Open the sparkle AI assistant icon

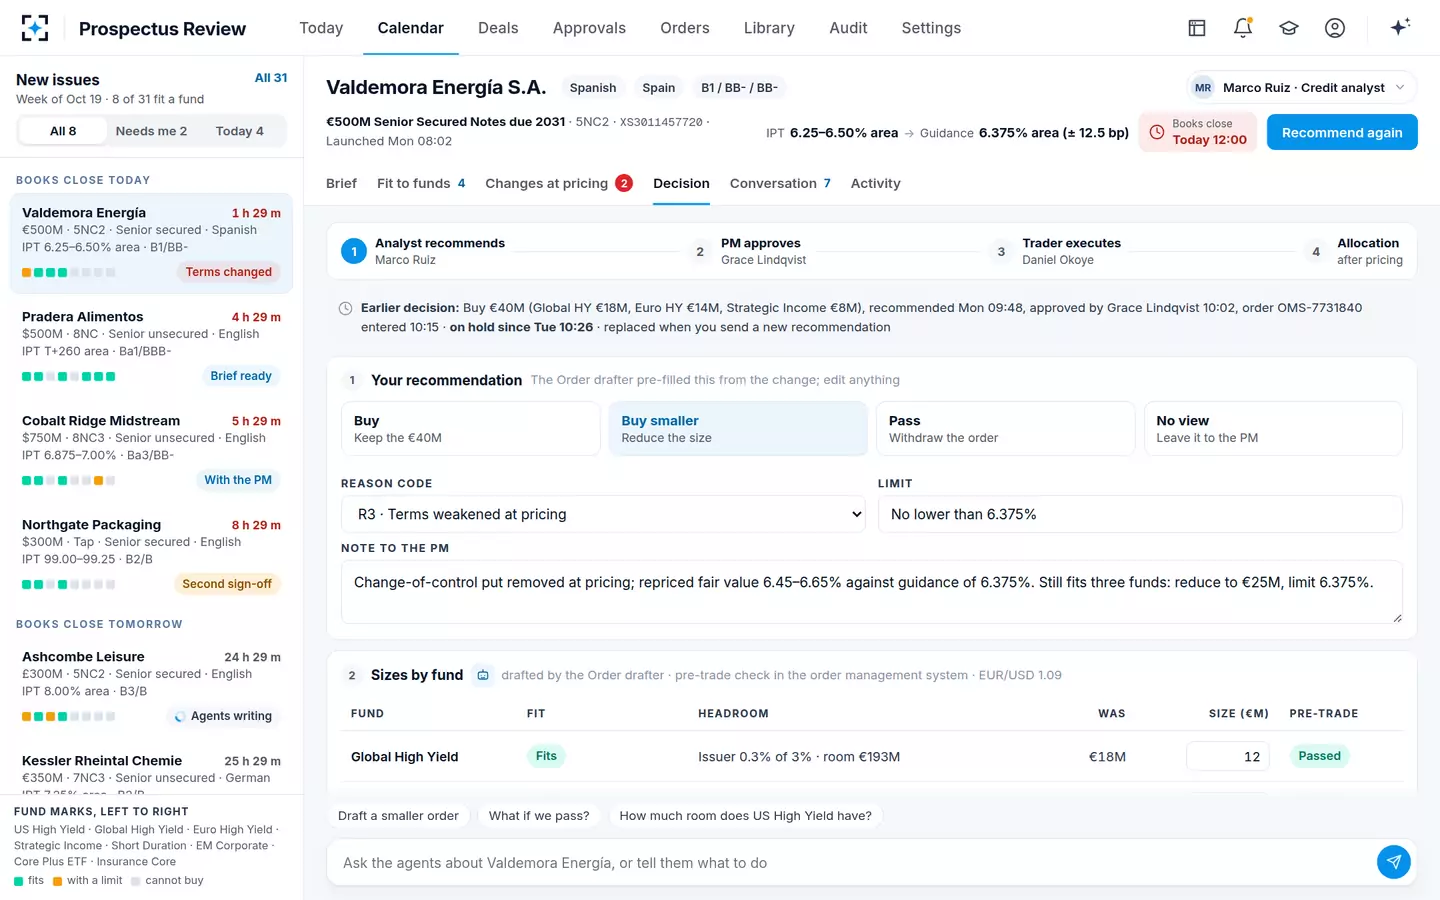(1400, 28)
